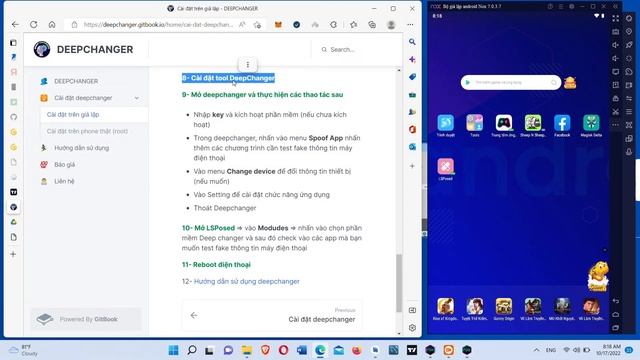640x360 pixels.
Task: Open Edge sidebar shopping tag
Action: 412,77
